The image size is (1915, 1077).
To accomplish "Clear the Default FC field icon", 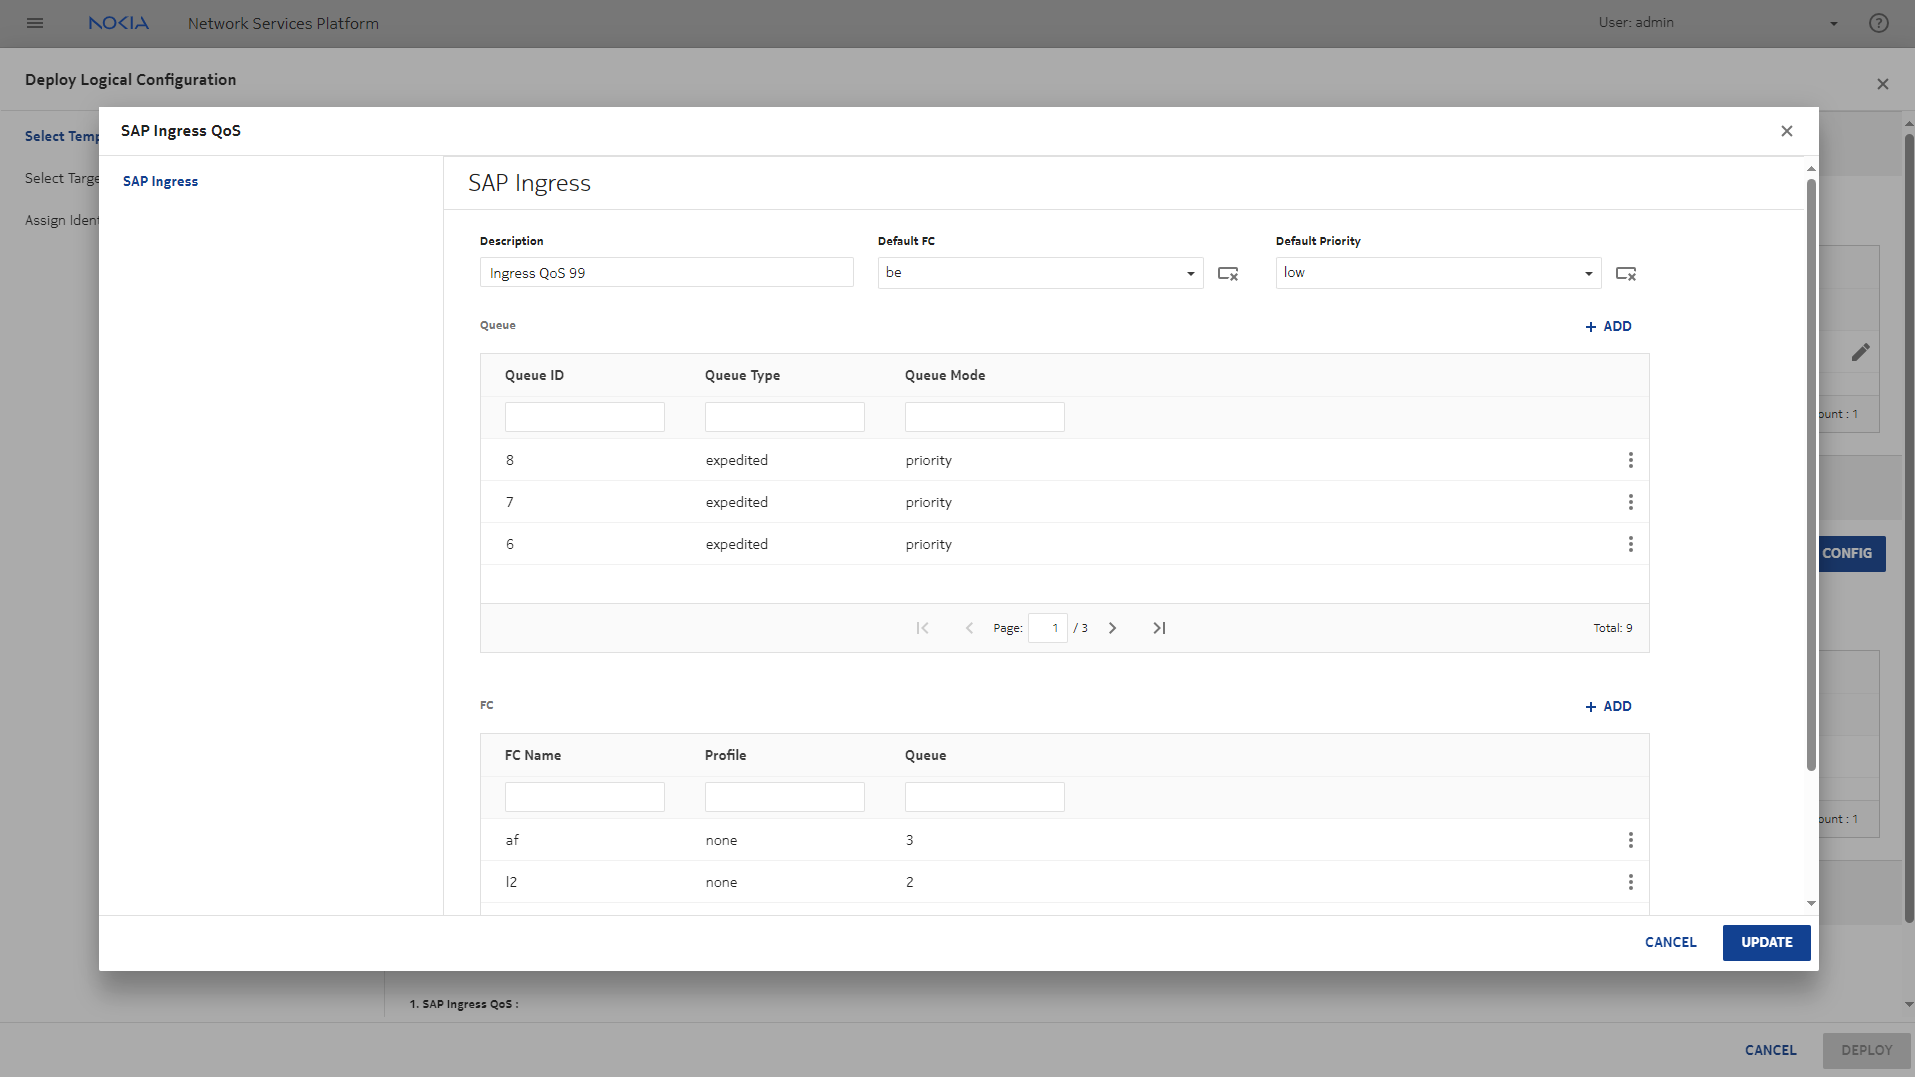I will 1228,273.
